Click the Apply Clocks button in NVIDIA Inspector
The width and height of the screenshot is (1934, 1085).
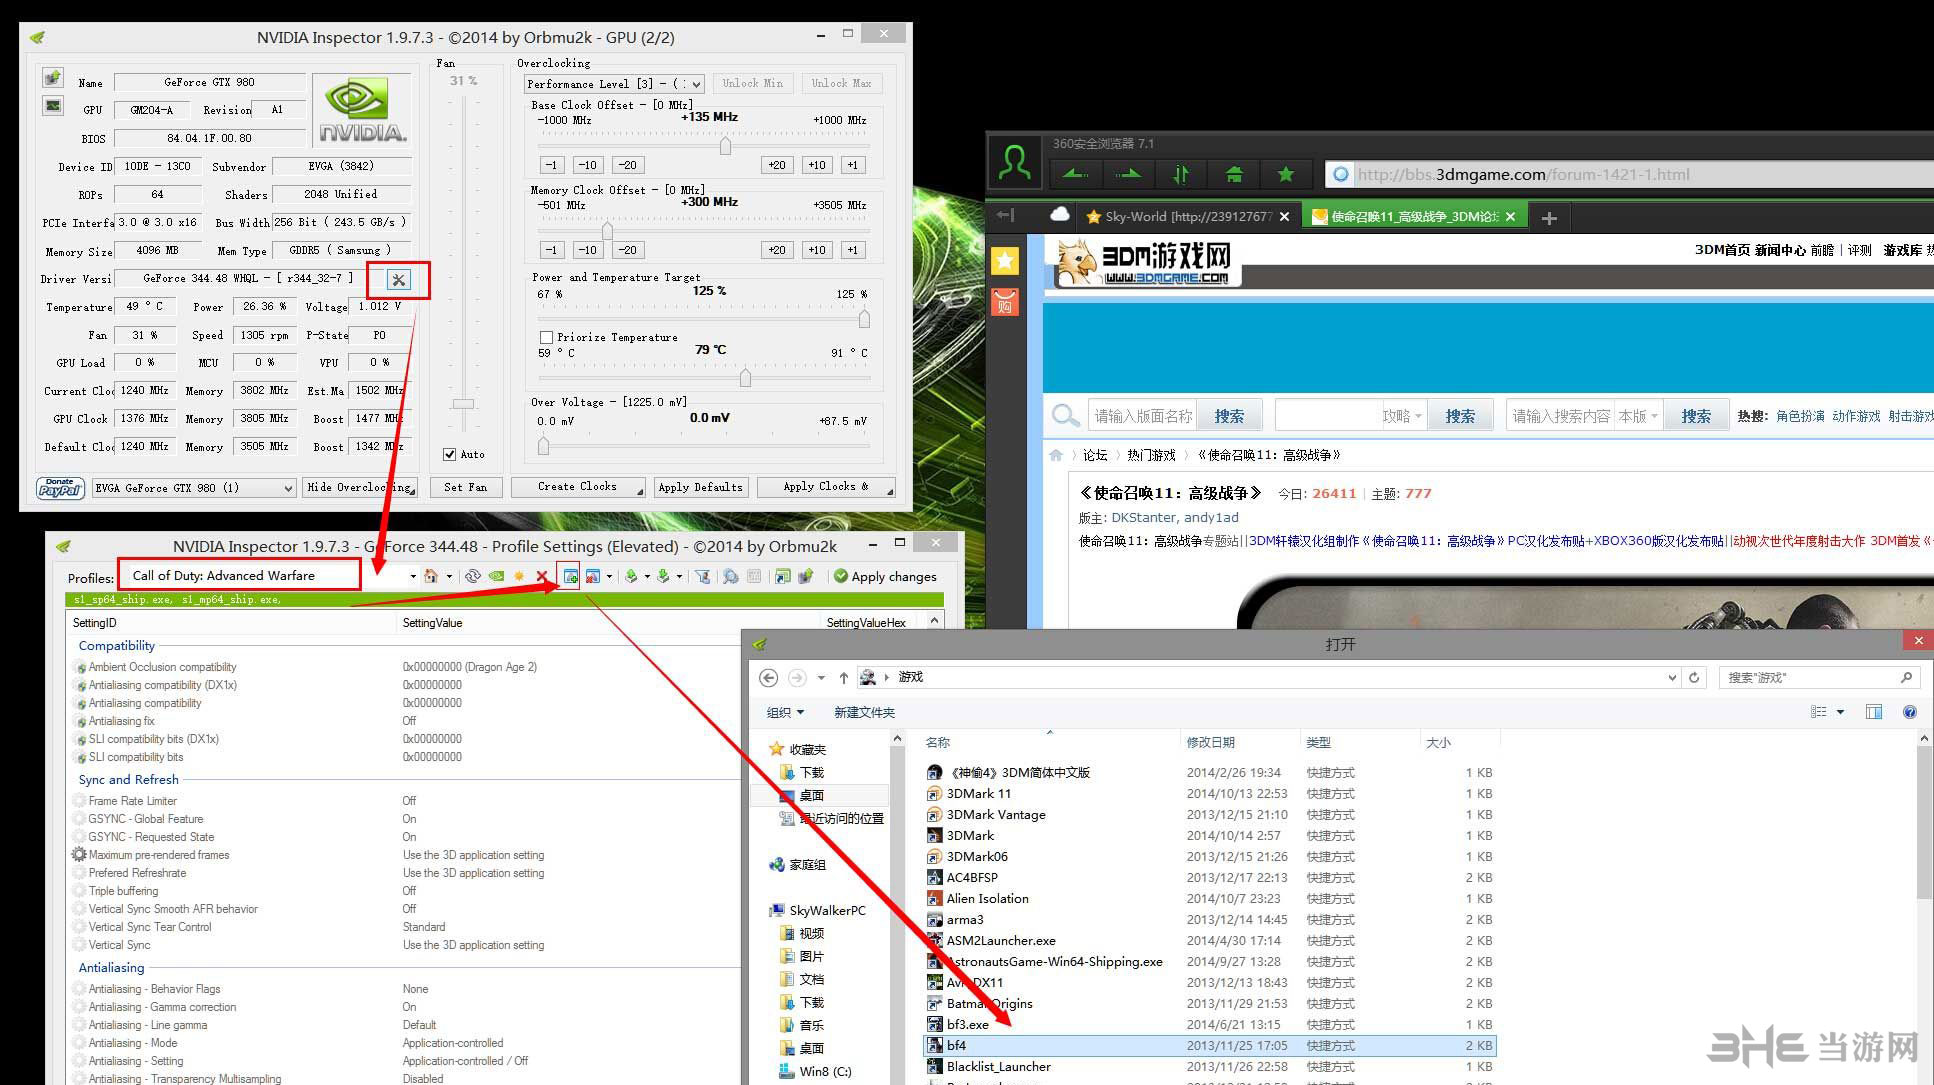coord(826,487)
